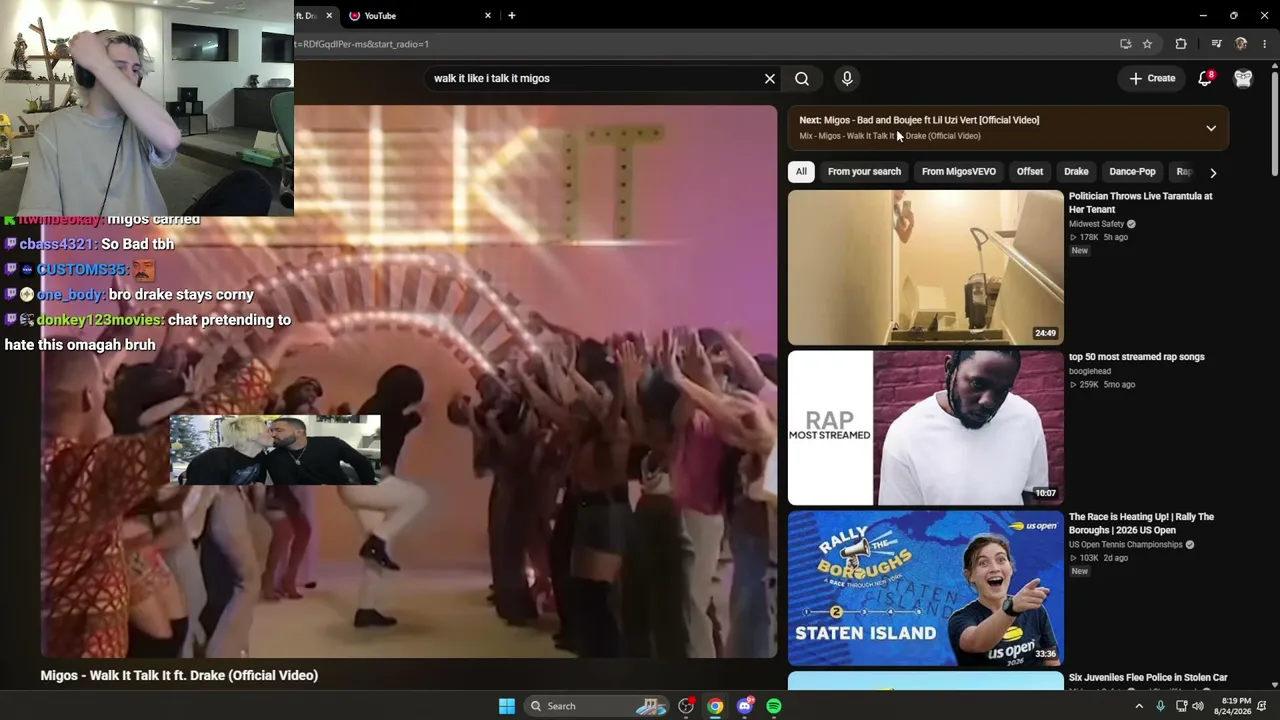Filter recommendations by Offset chip
Viewport: 1280px width, 720px height.
tap(1030, 172)
